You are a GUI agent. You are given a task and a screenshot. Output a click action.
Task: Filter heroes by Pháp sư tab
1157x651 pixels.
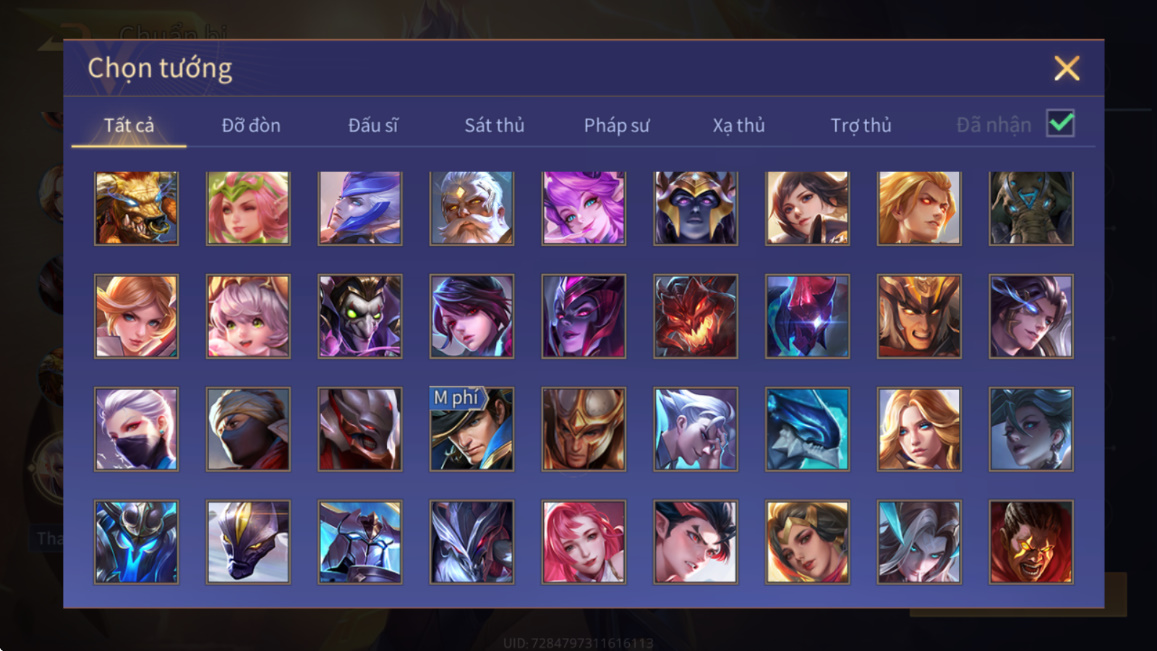click(x=617, y=125)
